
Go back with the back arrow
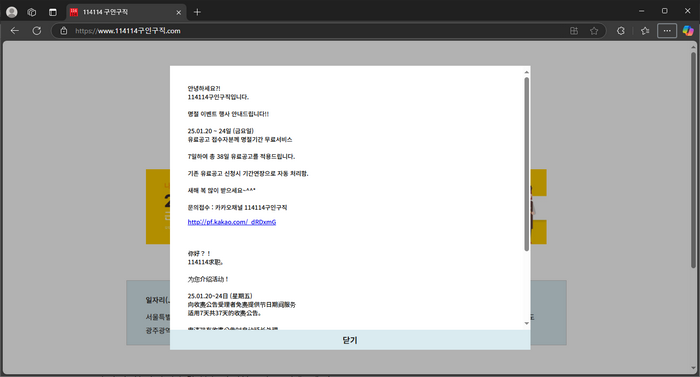click(x=15, y=31)
